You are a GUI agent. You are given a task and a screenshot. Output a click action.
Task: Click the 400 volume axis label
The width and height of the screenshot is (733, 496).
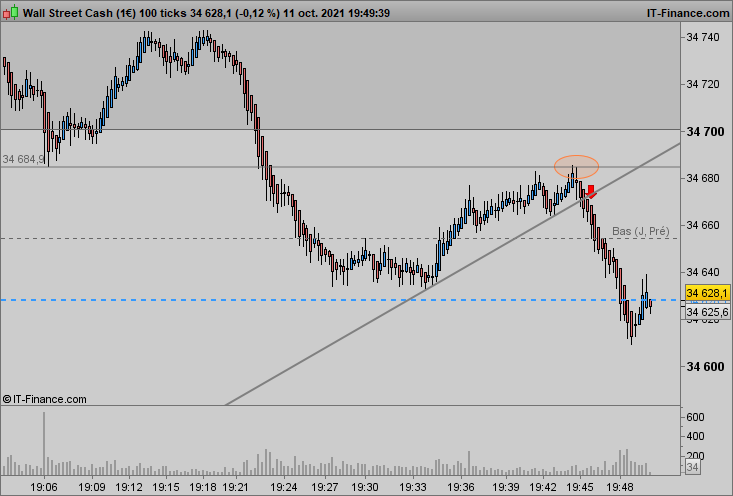coord(695,436)
